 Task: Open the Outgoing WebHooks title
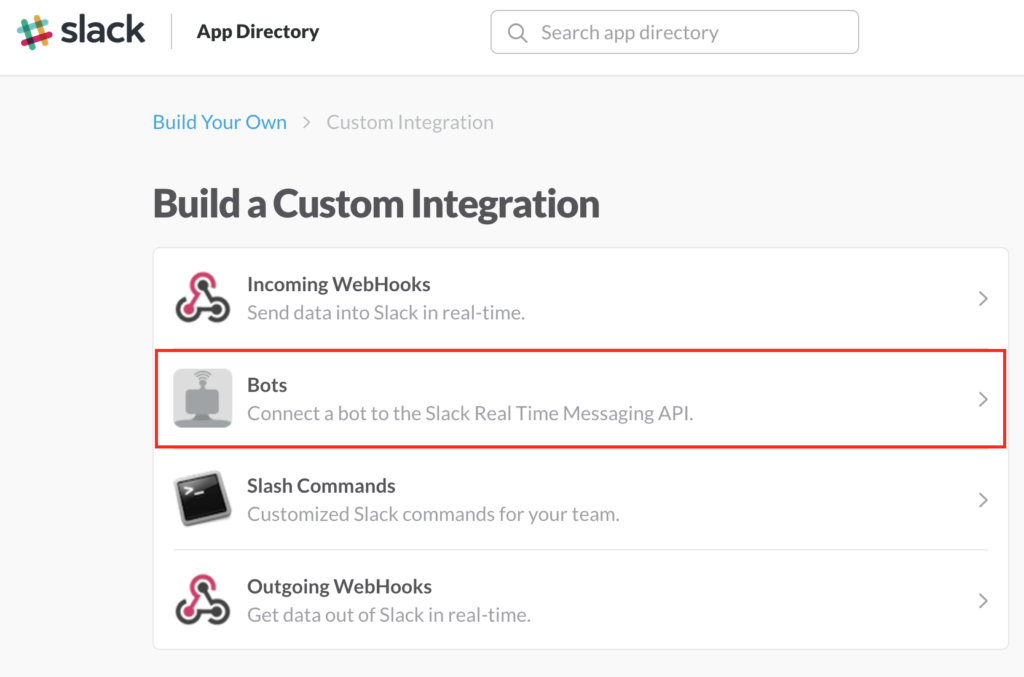pos(339,587)
